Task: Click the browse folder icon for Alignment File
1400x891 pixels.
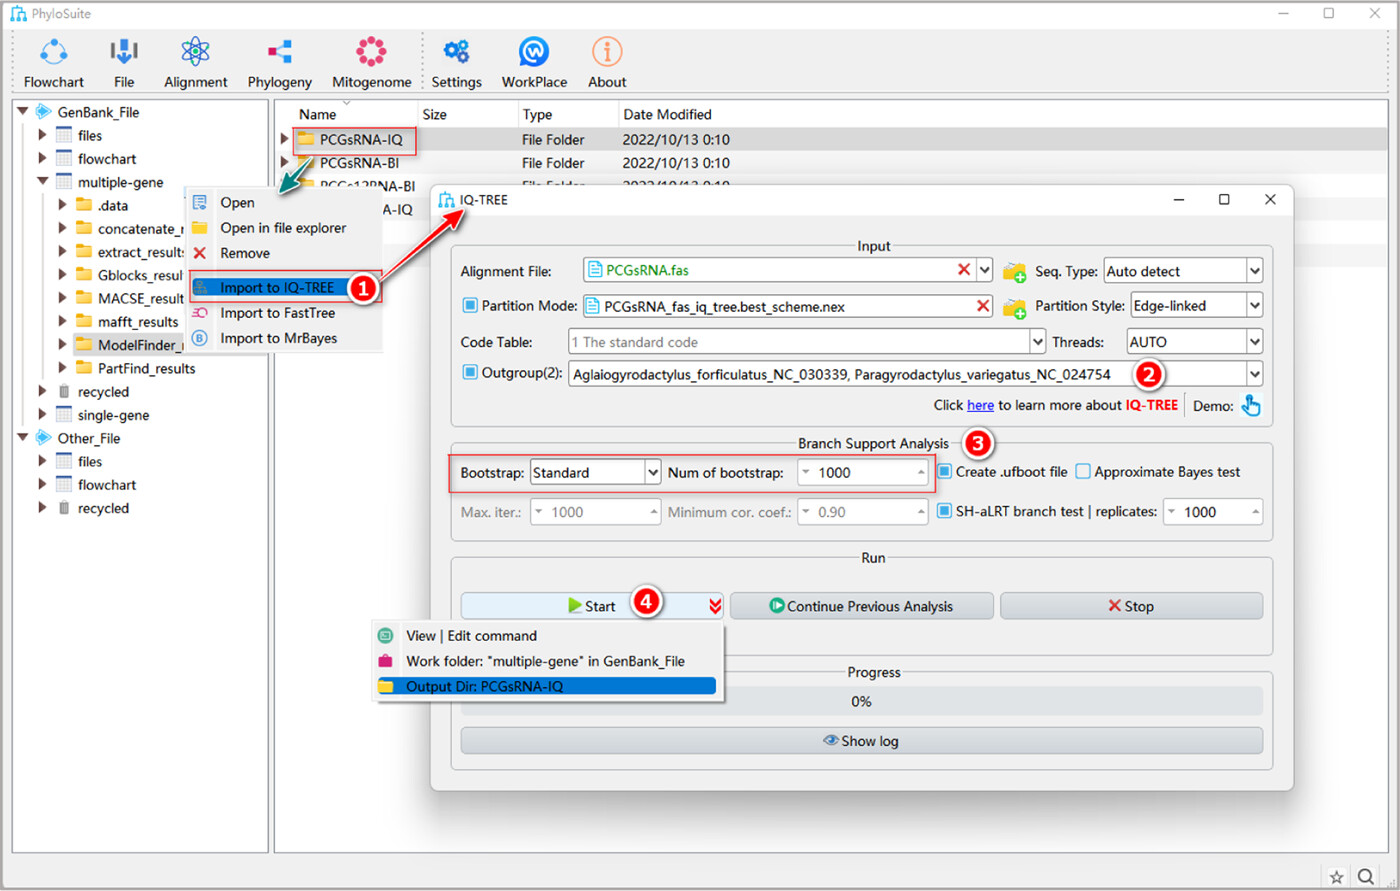Action: [x=1015, y=271]
